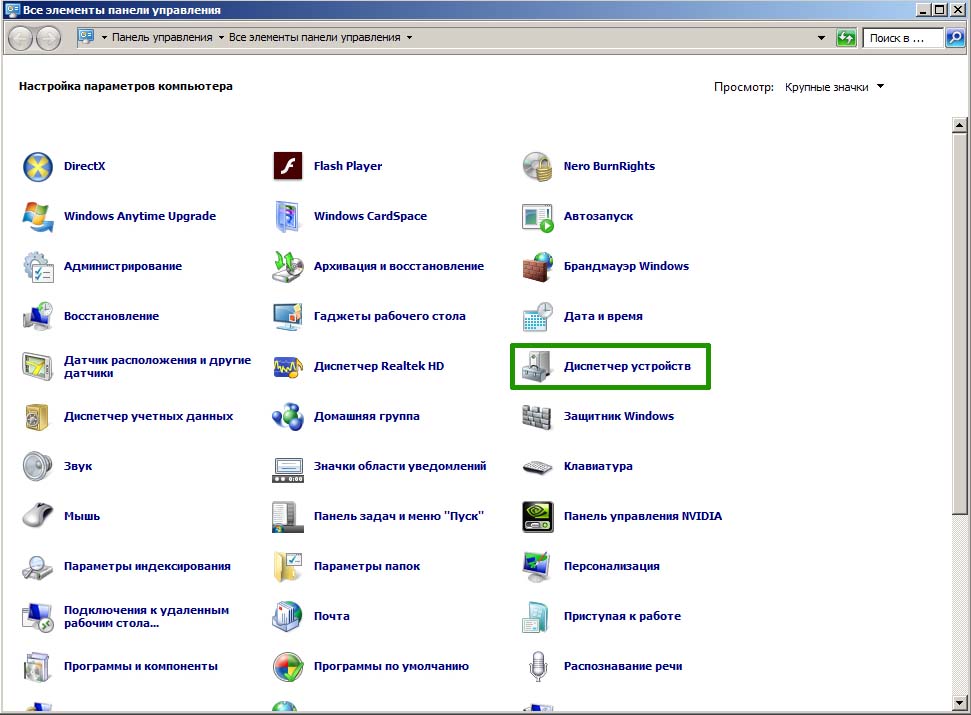Expand the arrow before Панель управления breadcrumb
Image resolution: width=971 pixels, height=715 pixels.
tap(104, 38)
